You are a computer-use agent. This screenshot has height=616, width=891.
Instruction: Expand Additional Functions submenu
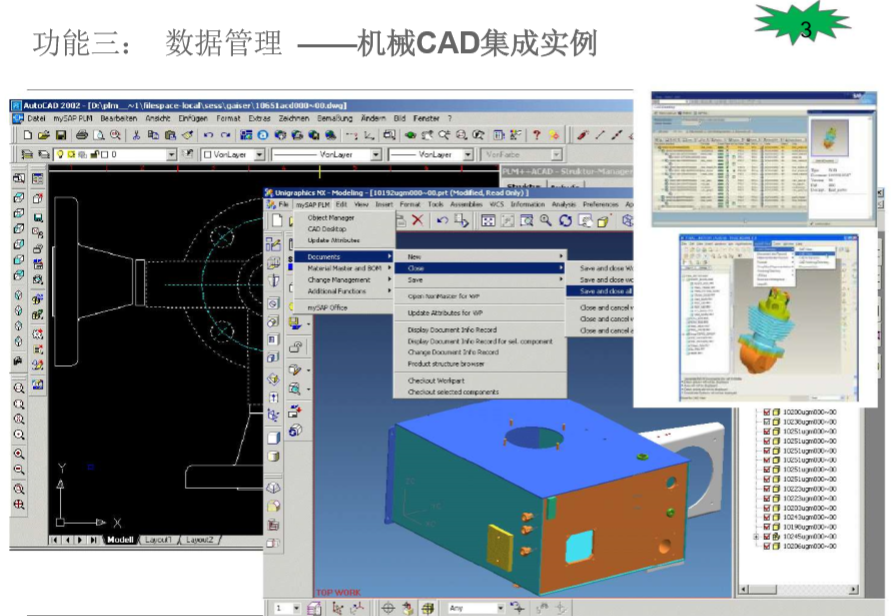344,292
